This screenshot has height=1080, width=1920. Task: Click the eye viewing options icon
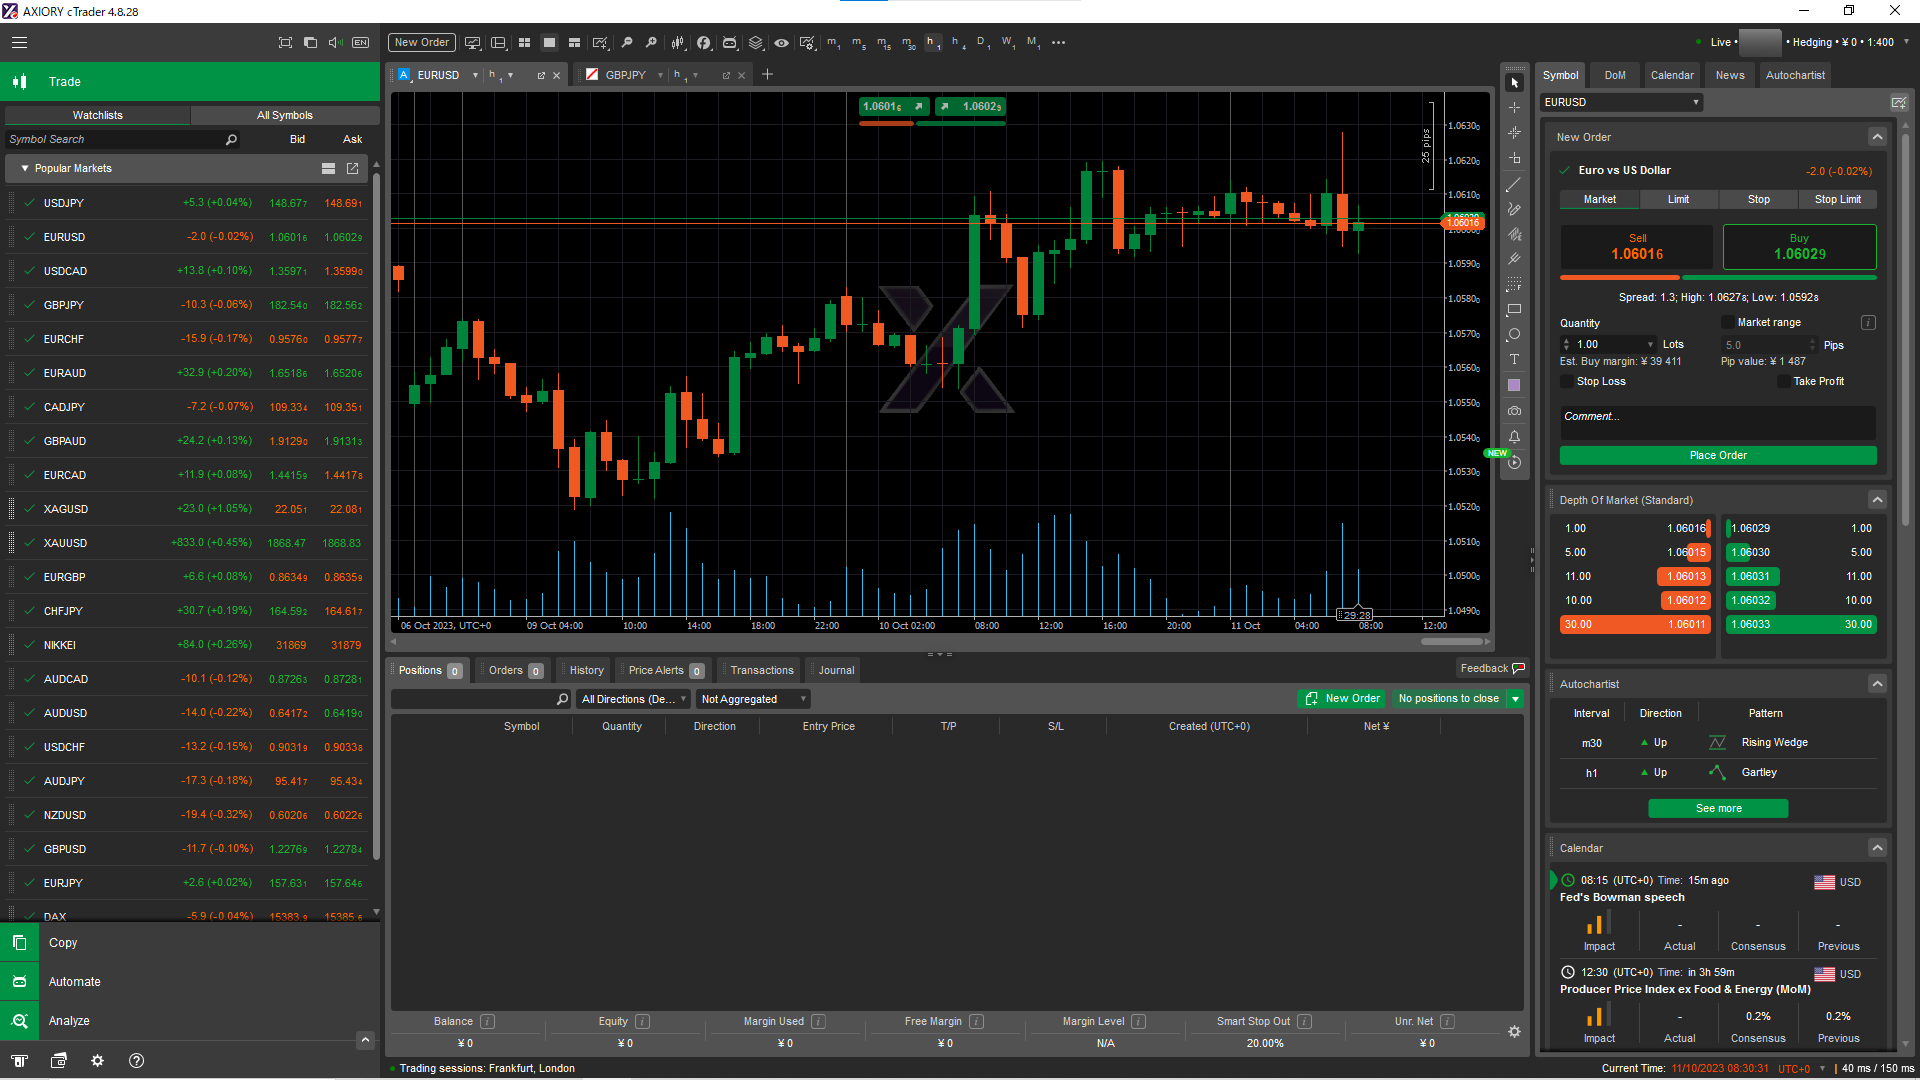point(781,43)
